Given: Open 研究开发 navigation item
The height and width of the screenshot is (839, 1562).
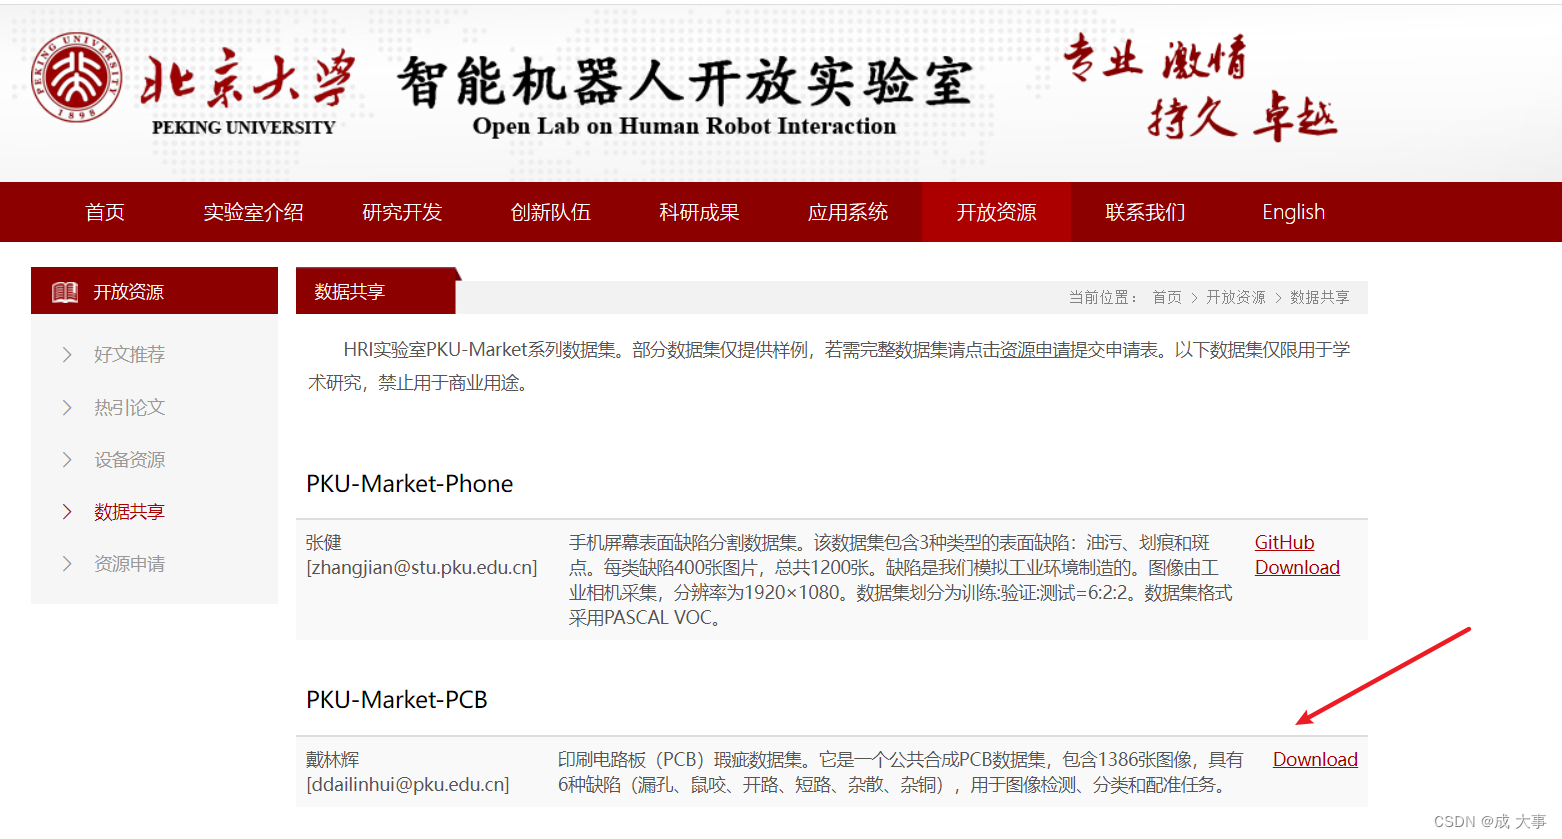Looking at the screenshot, I should click(x=402, y=212).
